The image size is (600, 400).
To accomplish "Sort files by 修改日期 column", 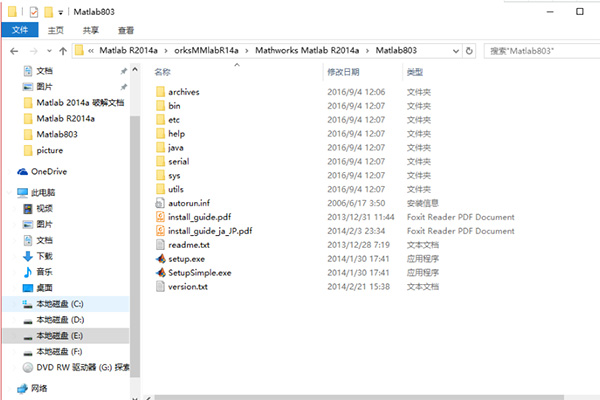I will (x=343, y=72).
